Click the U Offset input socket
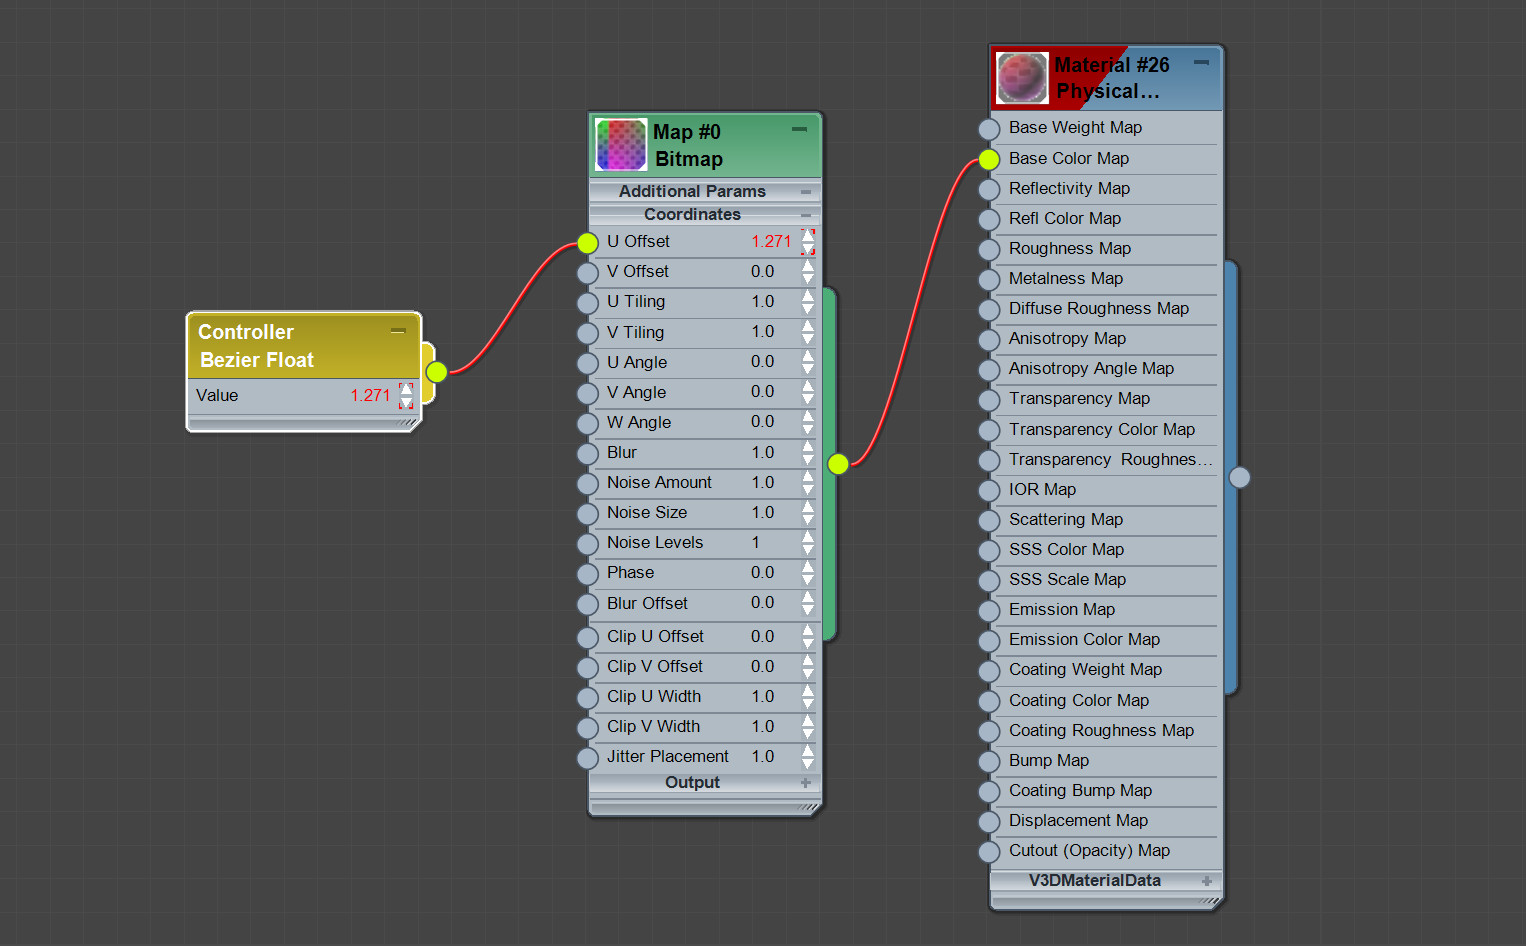1526x946 pixels. (x=588, y=242)
